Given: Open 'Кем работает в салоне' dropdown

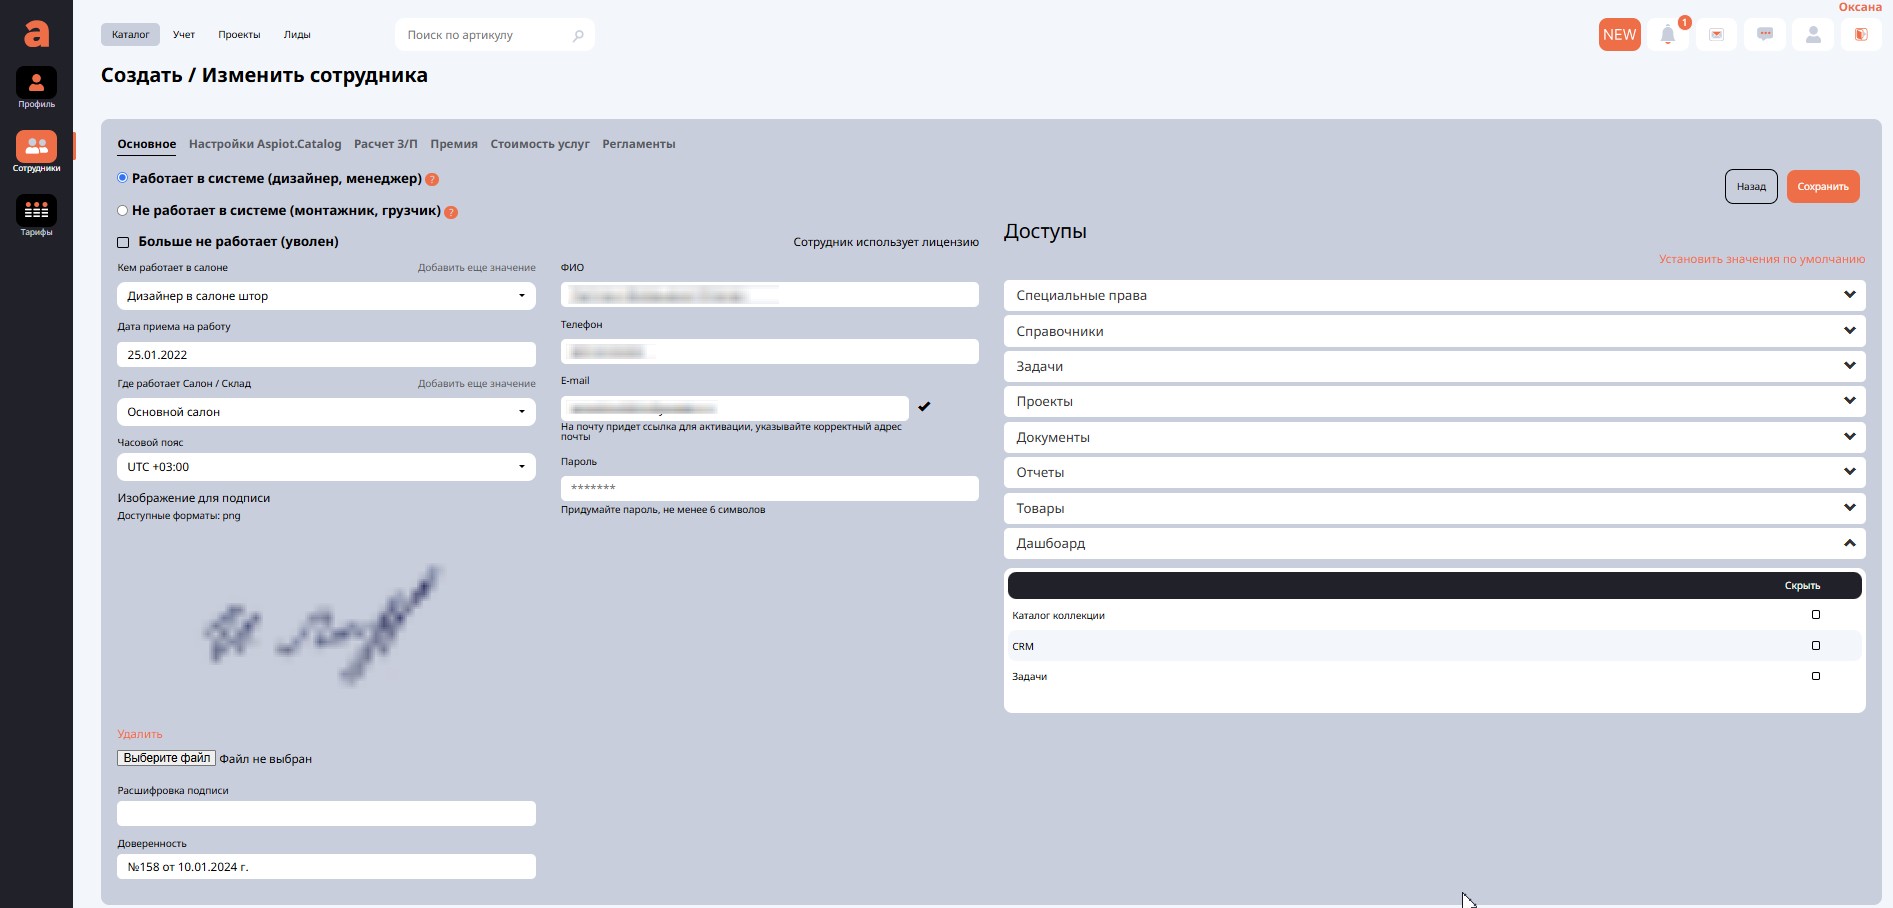Looking at the screenshot, I should click(x=326, y=296).
